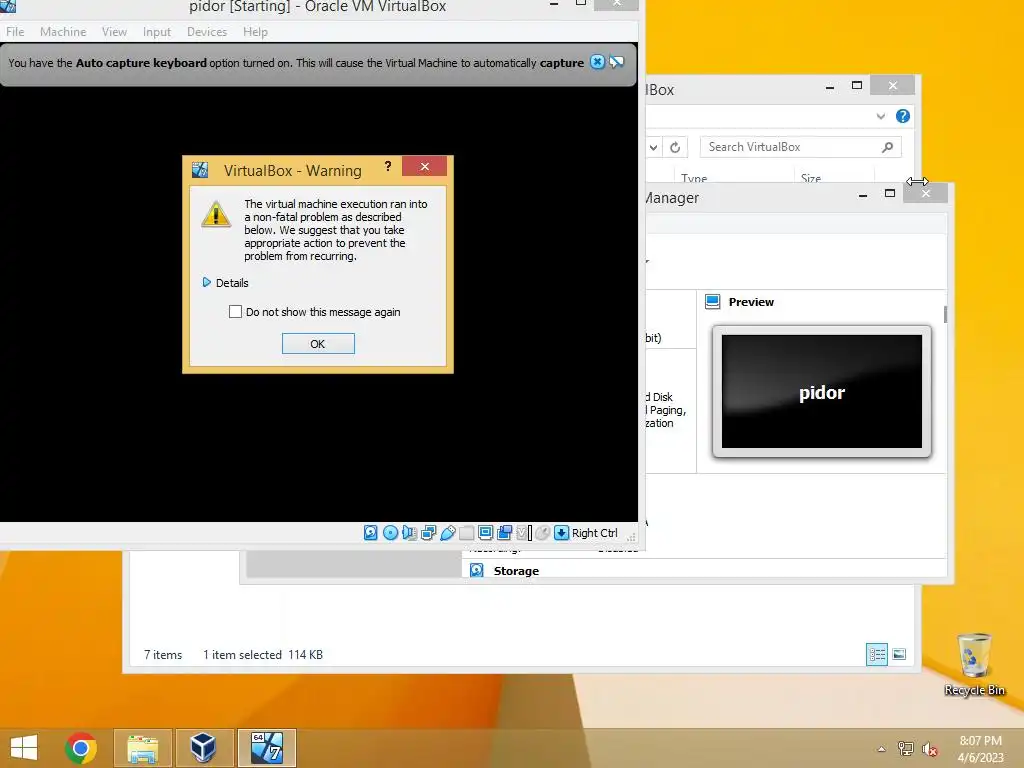Click the shared folders status icon
This screenshot has height=768, width=1024.
(466, 533)
